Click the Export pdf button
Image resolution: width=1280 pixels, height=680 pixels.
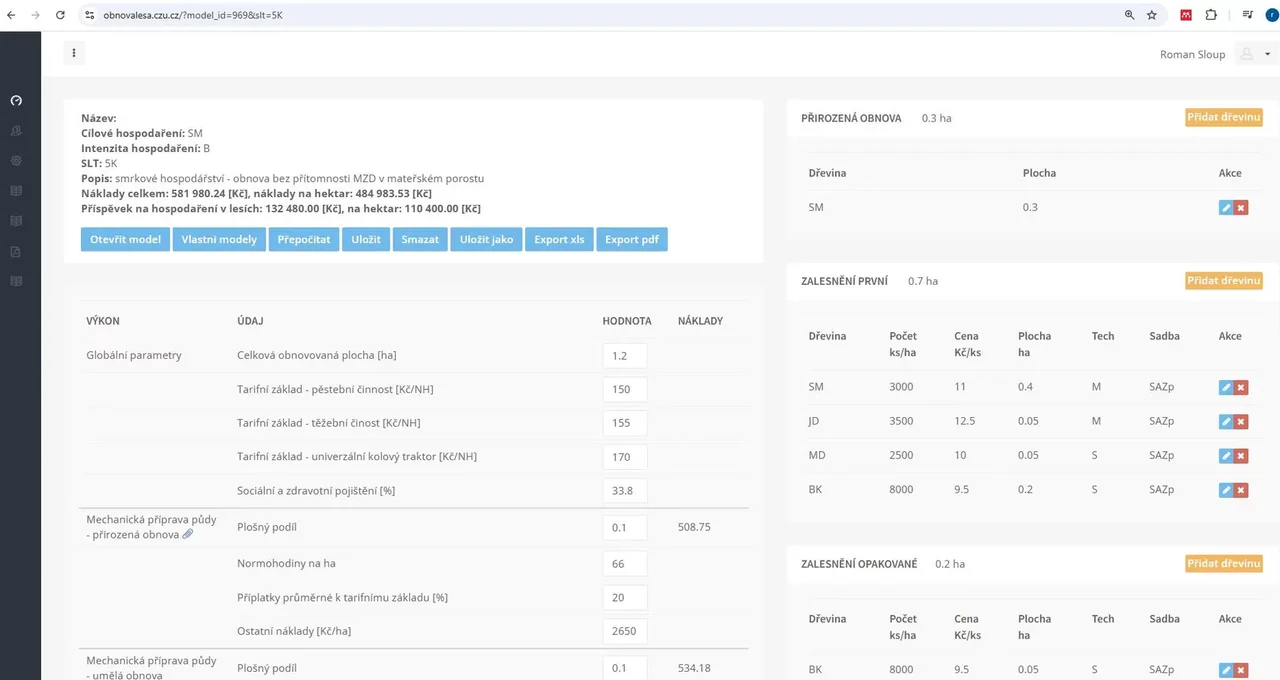pos(632,239)
